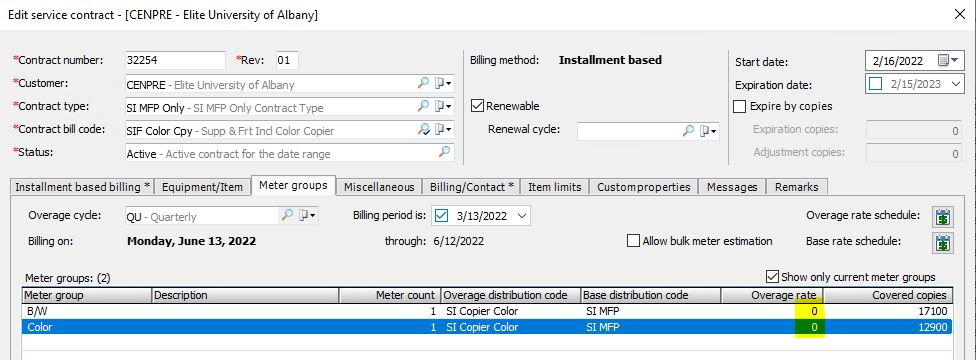Search customers with the magnifier icon
Screen dimensions: 976x360
coord(423,83)
